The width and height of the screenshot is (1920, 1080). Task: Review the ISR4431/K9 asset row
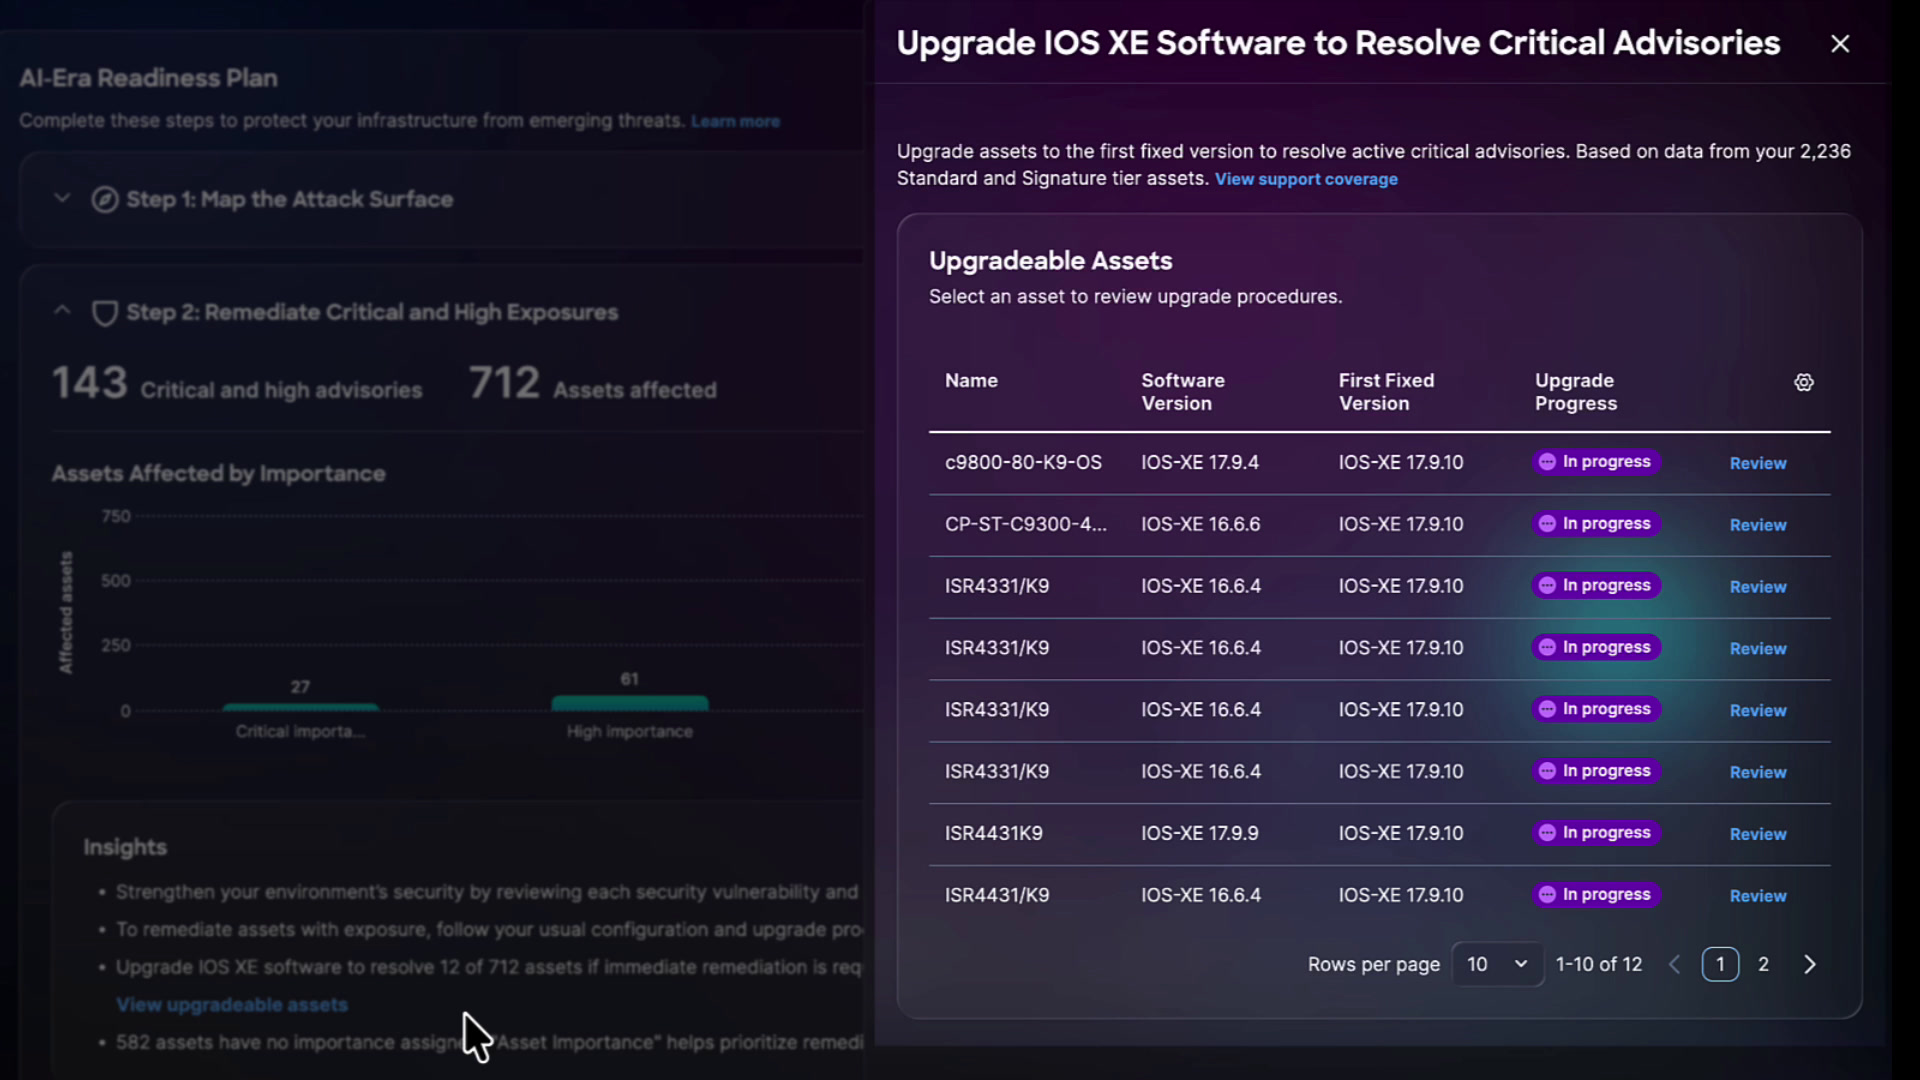1758,896
